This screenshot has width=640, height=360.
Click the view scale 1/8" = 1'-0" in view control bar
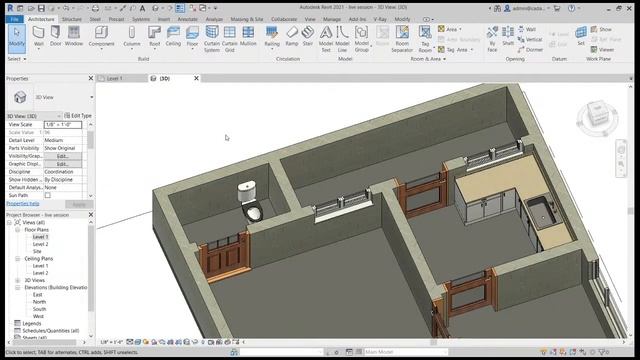click(x=112, y=342)
